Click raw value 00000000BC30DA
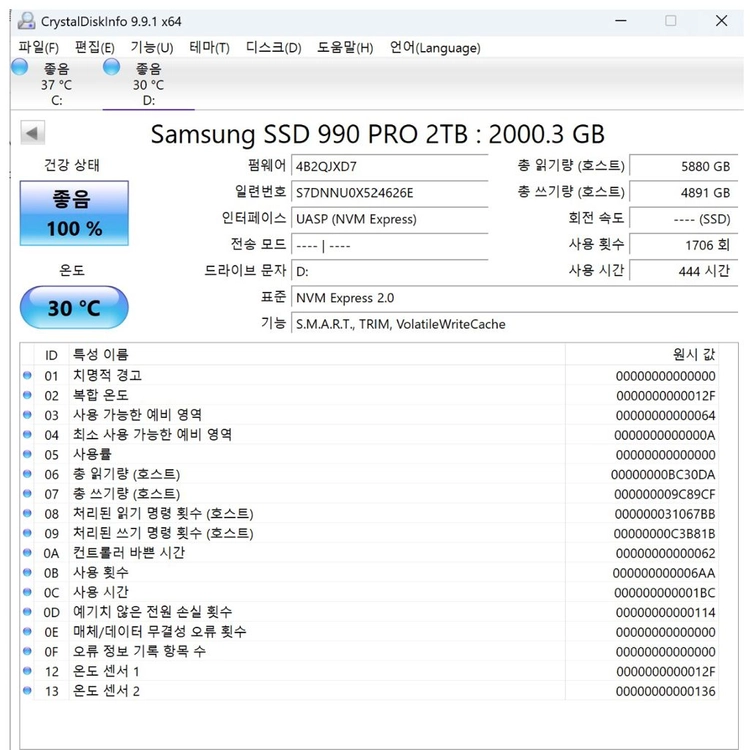 663,474
